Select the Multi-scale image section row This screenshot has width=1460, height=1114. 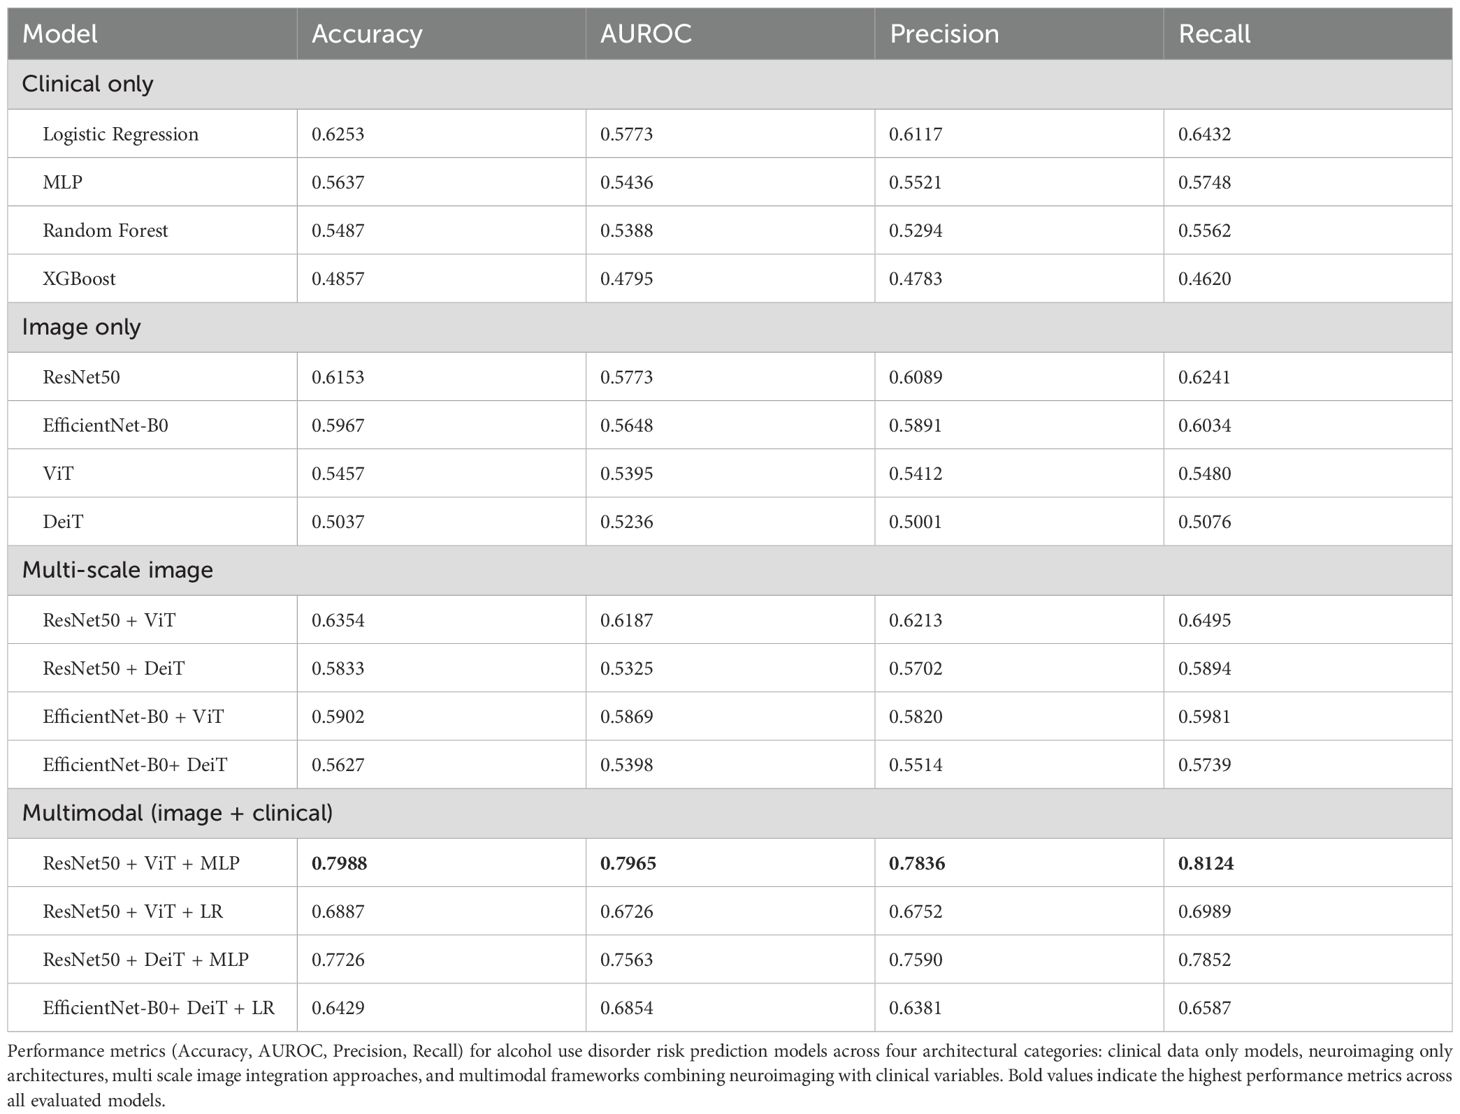point(118,570)
